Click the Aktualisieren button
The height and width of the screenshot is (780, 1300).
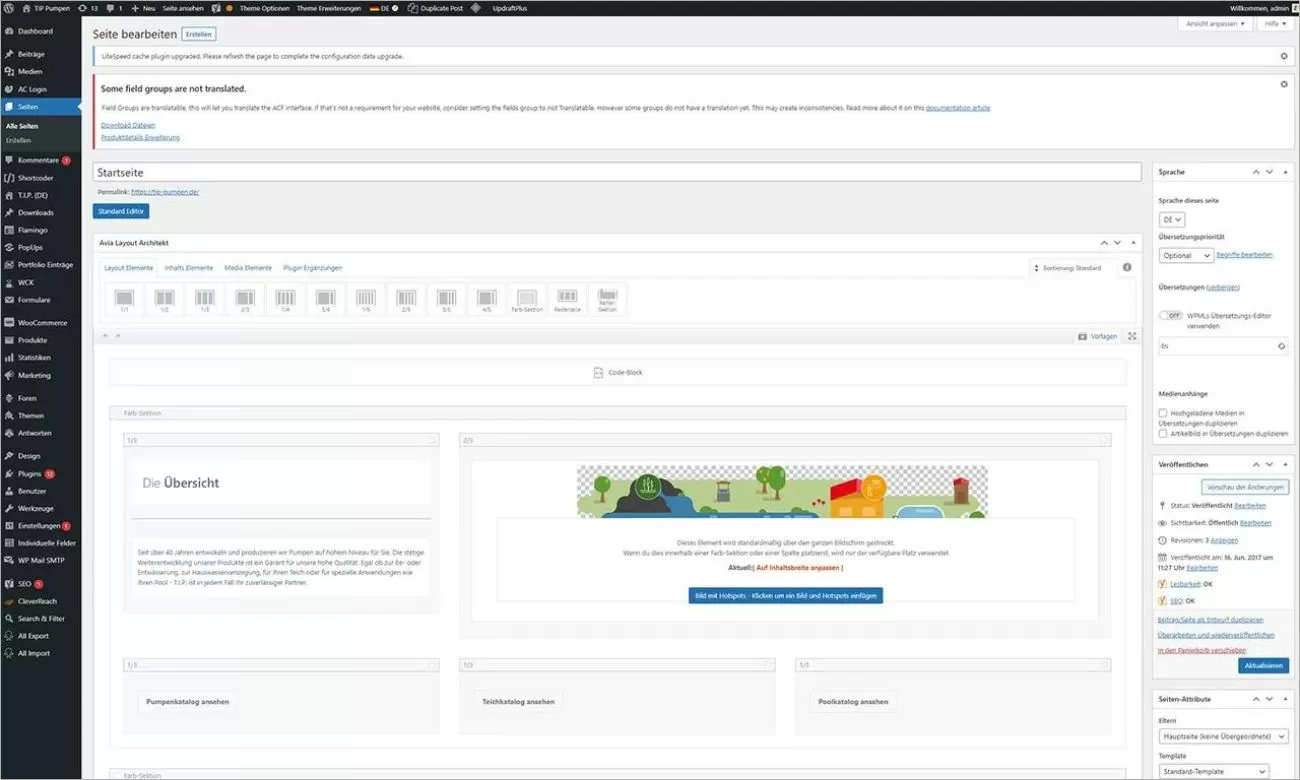click(x=1263, y=664)
